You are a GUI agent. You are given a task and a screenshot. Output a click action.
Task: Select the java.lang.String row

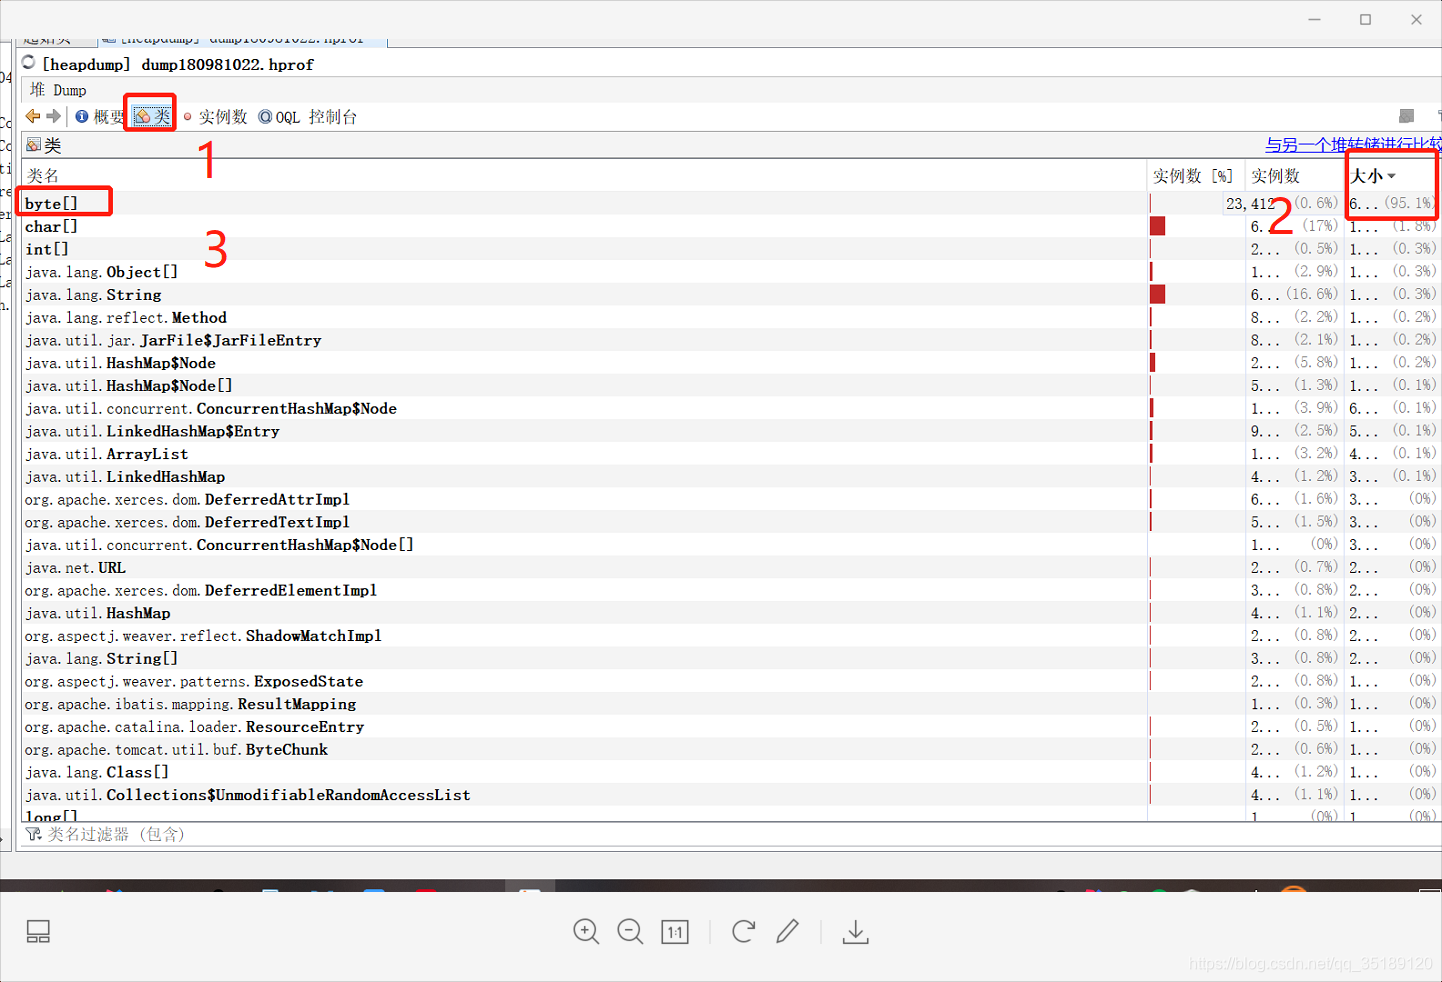pos(730,295)
